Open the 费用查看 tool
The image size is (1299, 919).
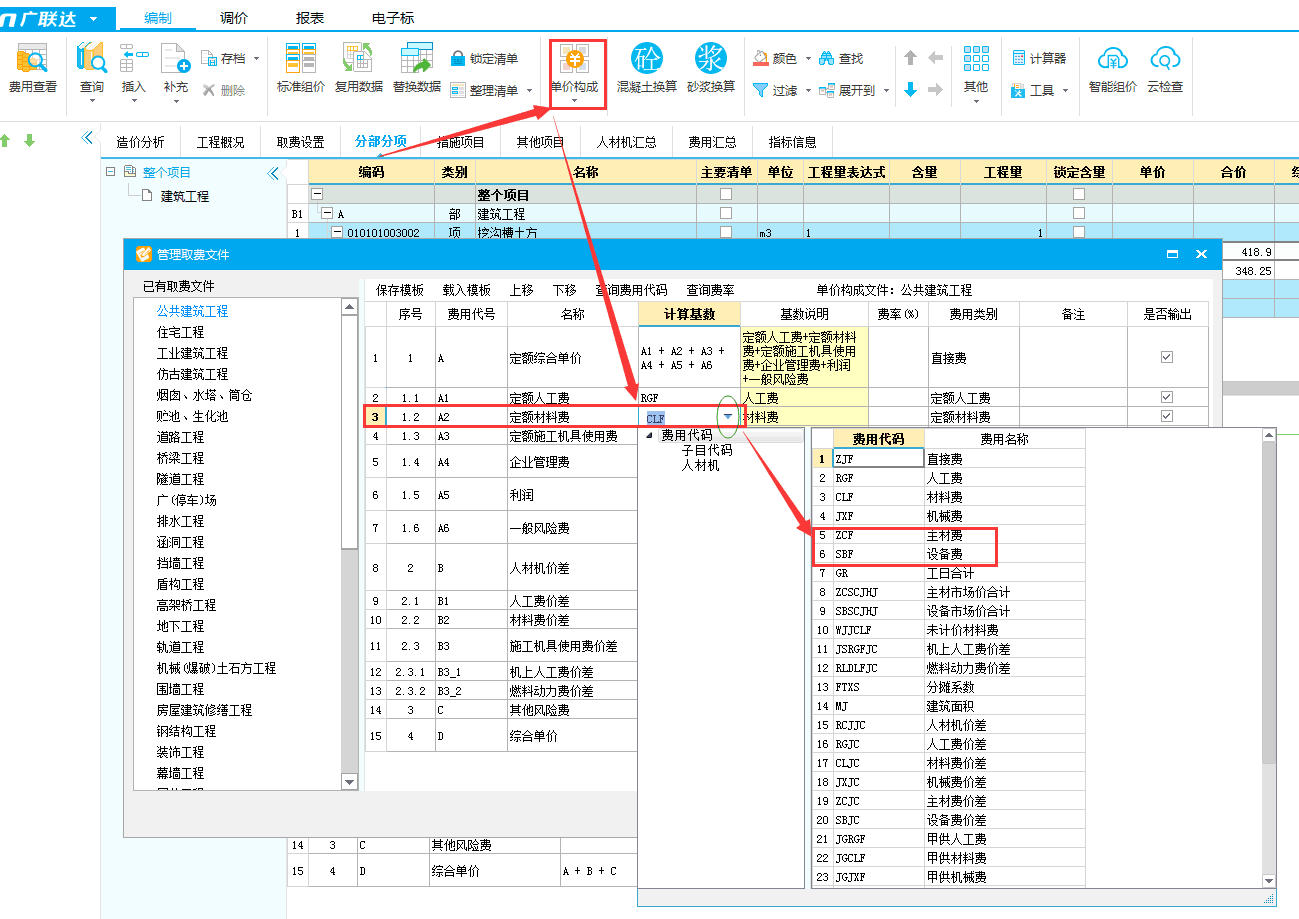33,68
